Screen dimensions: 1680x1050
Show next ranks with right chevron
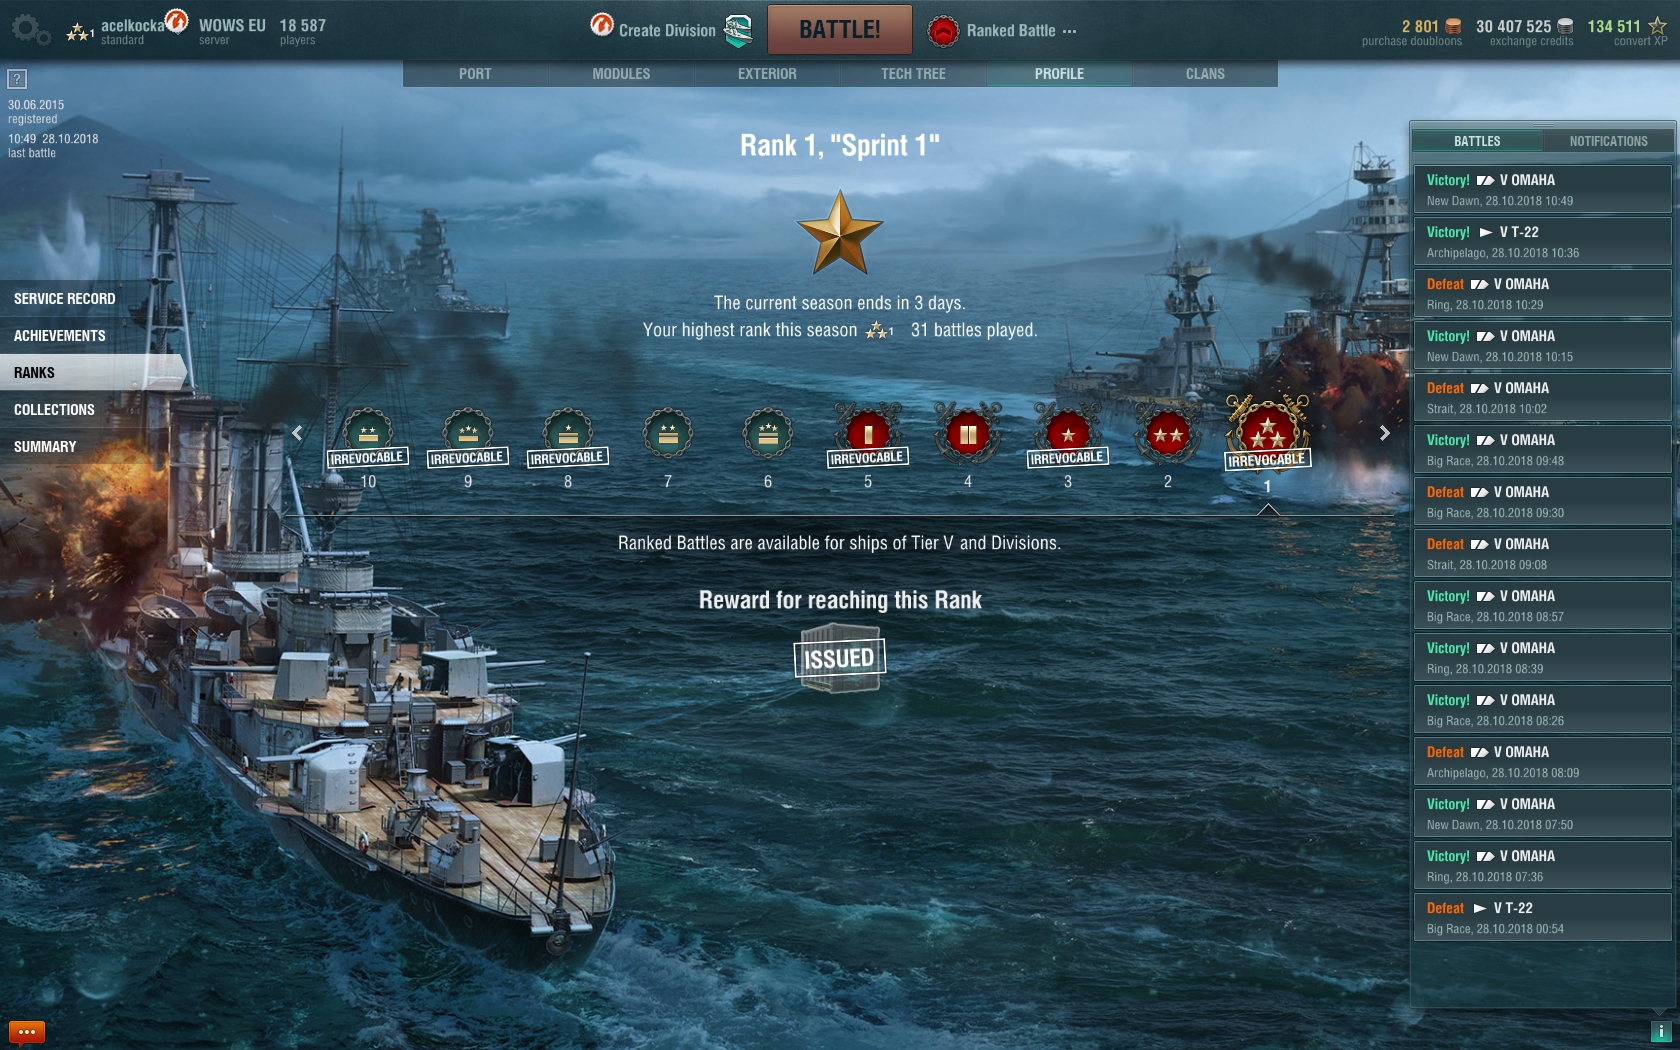1385,433
